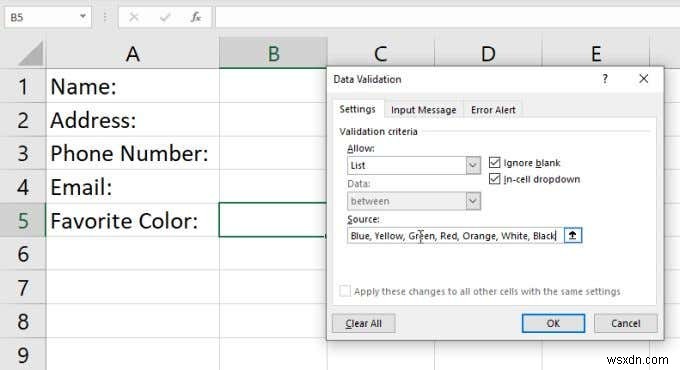Select row 6 header
The height and width of the screenshot is (370, 680).
23,254
